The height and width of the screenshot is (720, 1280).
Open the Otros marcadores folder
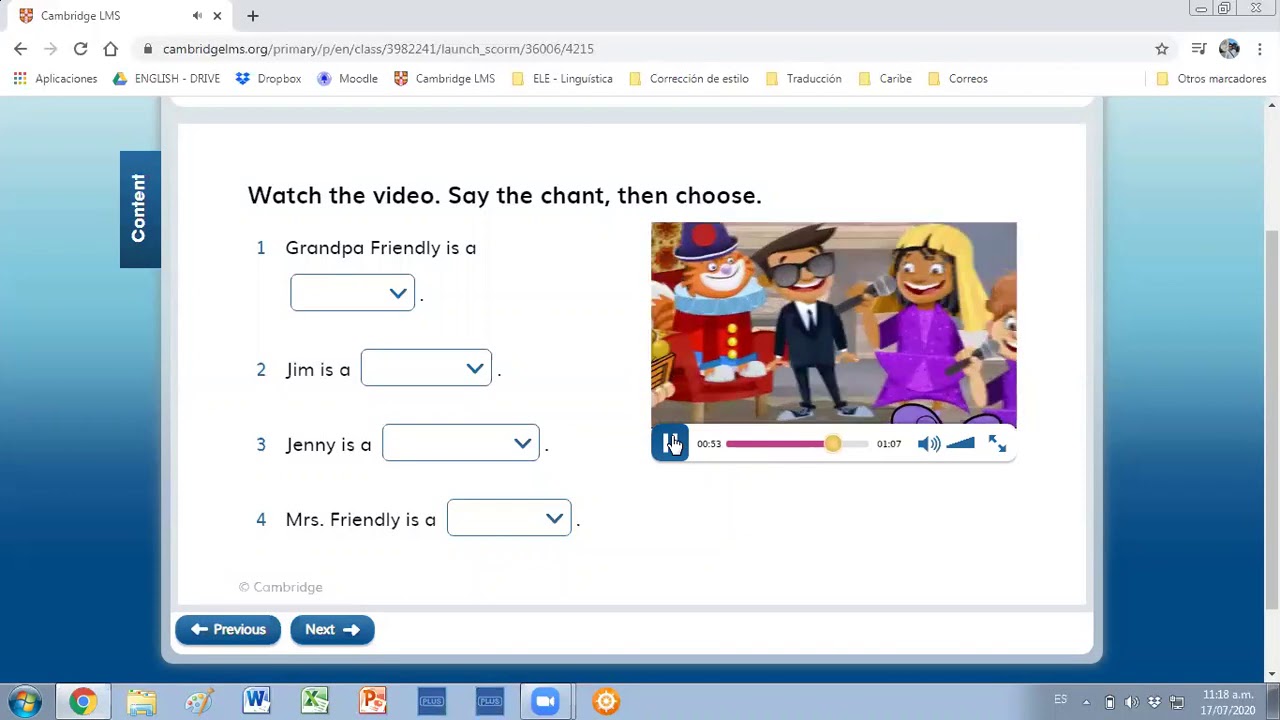tap(1210, 78)
